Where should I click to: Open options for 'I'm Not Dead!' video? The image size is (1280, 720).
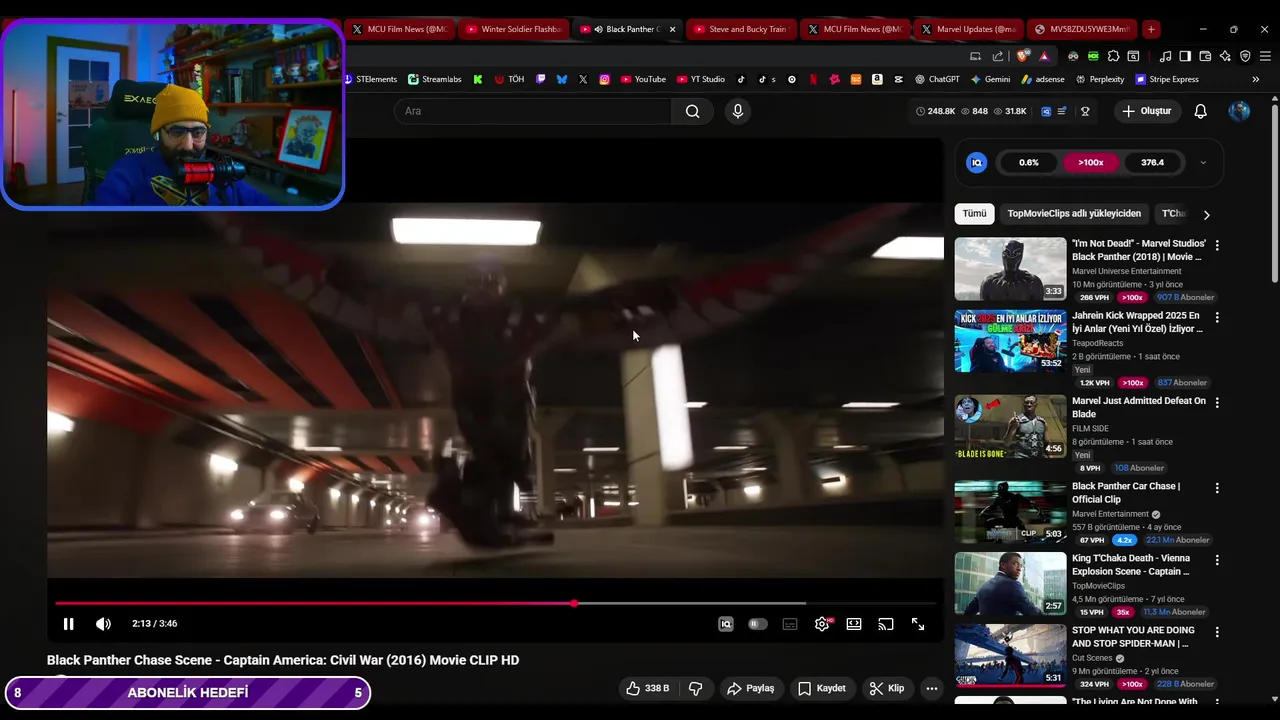coord(1217,245)
